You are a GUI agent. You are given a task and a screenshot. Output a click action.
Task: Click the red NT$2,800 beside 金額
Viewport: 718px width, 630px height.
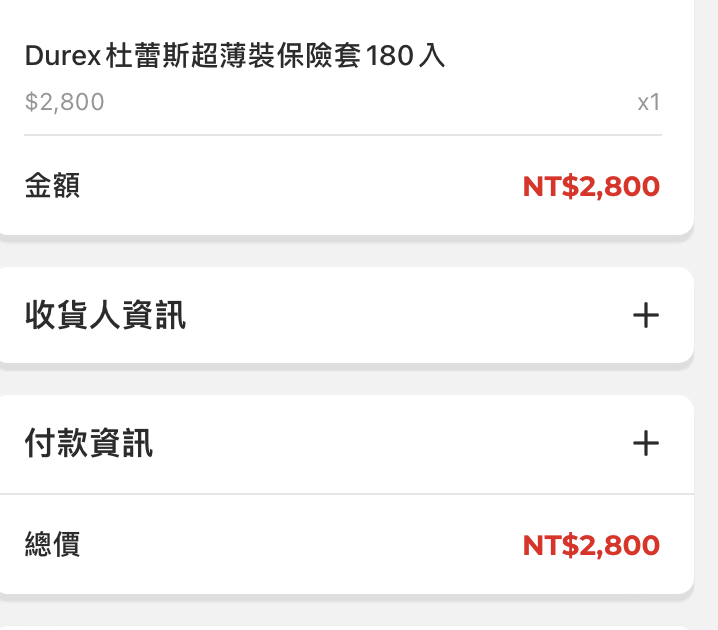[590, 187]
